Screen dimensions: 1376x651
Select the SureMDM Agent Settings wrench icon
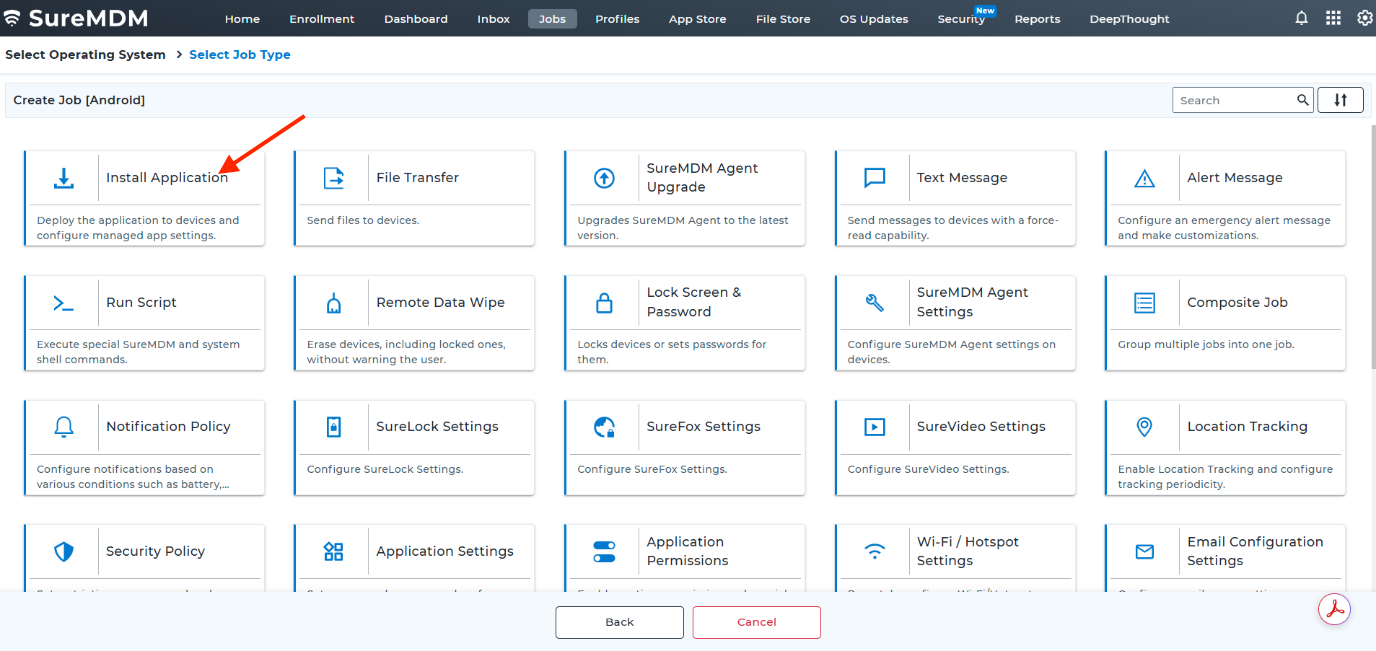tap(874, 303)
